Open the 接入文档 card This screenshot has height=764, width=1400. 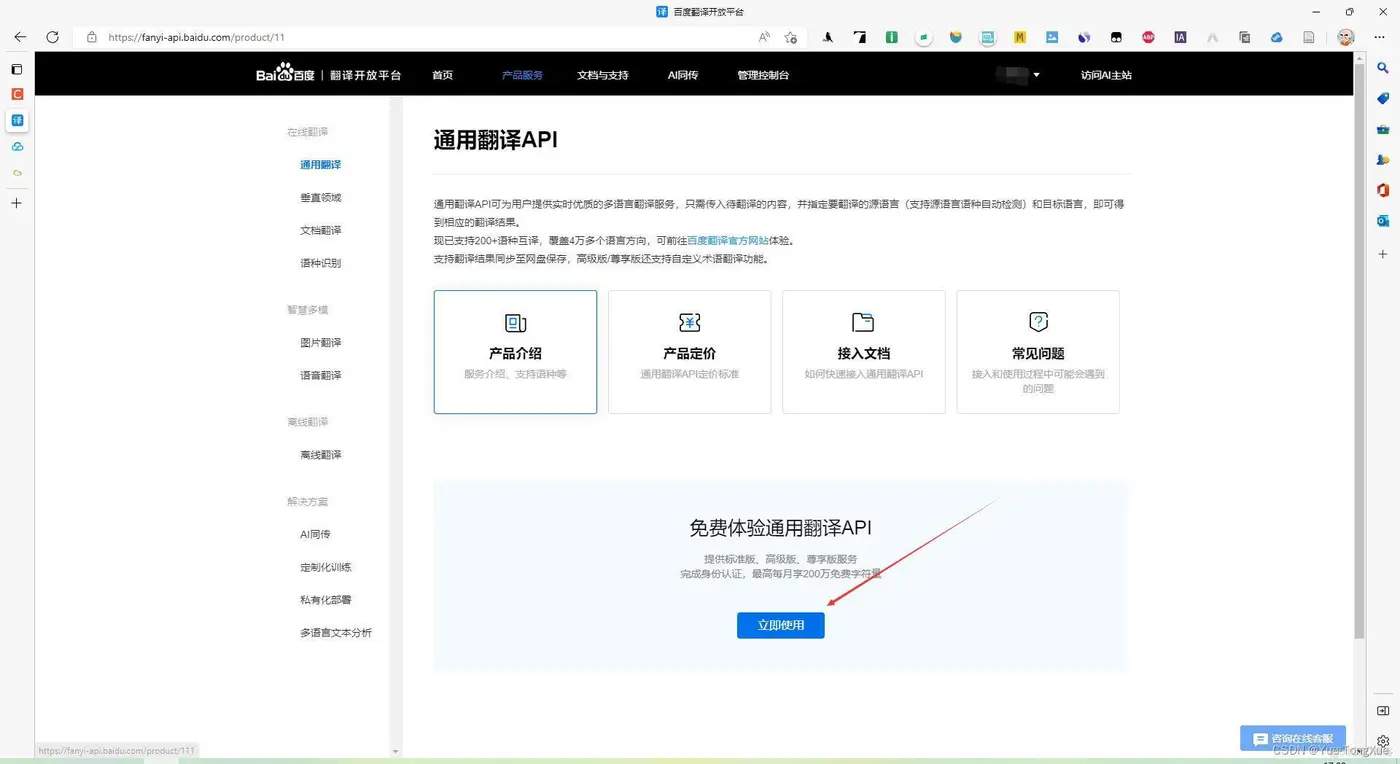point(863,352)
